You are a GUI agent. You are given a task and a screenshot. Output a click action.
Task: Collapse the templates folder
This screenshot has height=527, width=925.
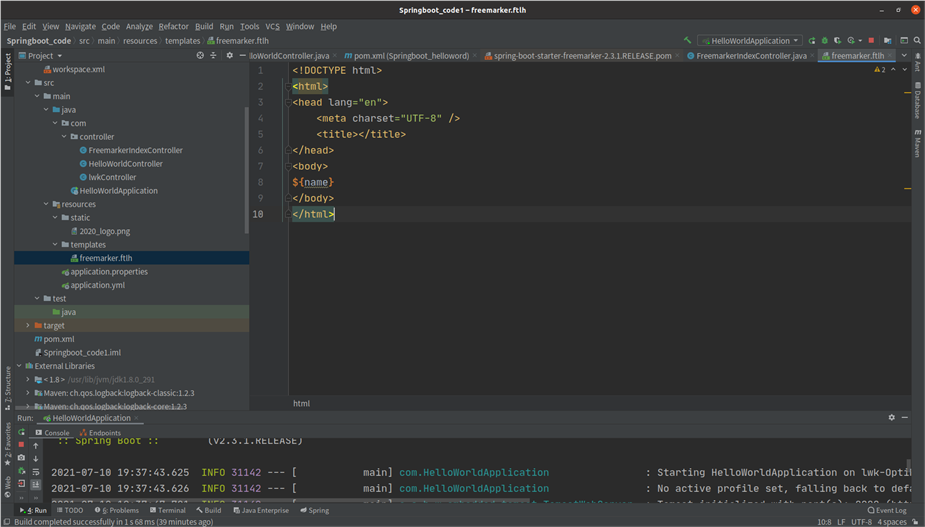(55, 244)
